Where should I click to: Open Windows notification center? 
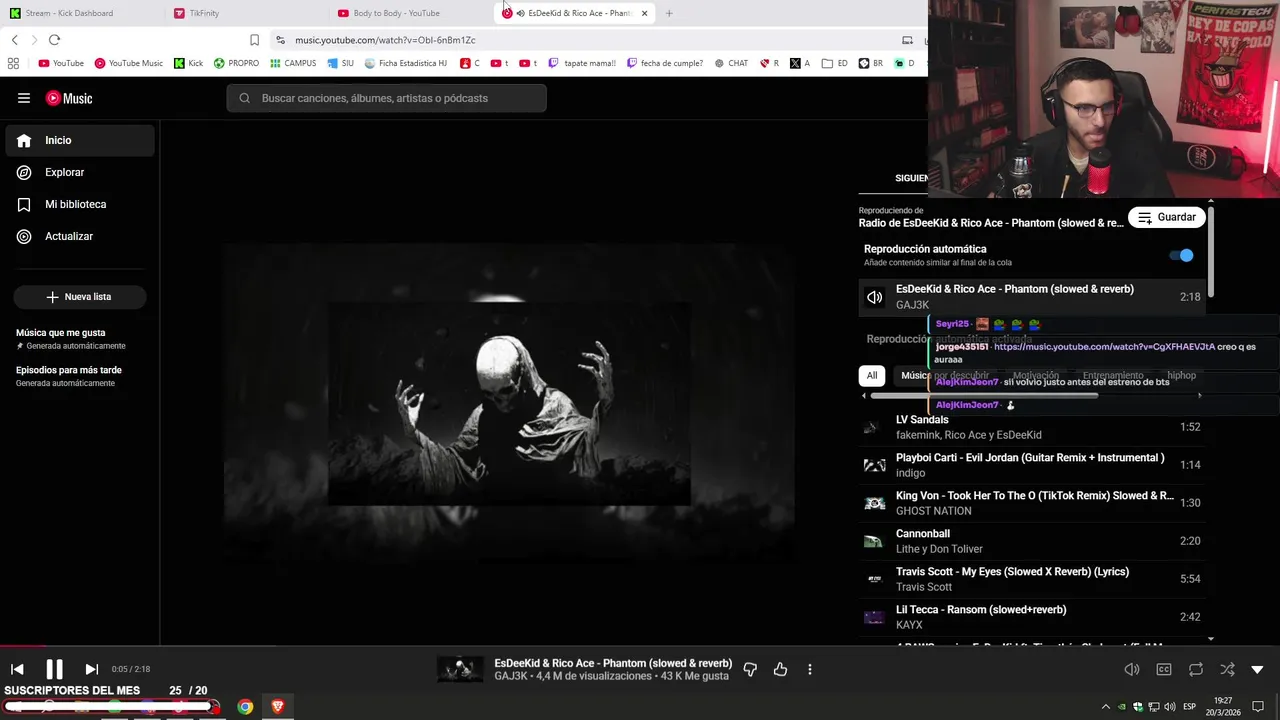pos(1258,707)
